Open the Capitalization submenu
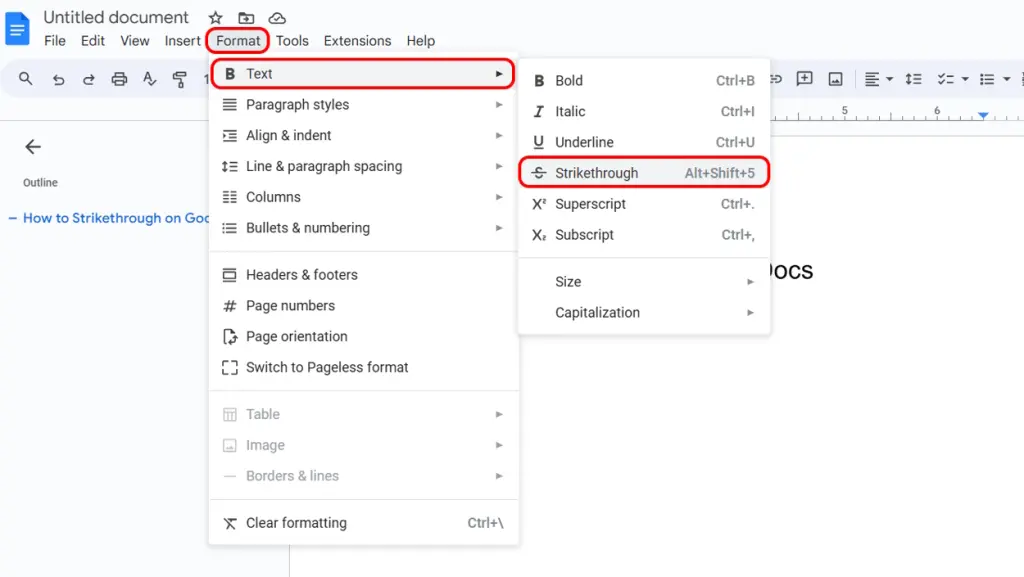Screen dimensions: 1024x577 597,312
